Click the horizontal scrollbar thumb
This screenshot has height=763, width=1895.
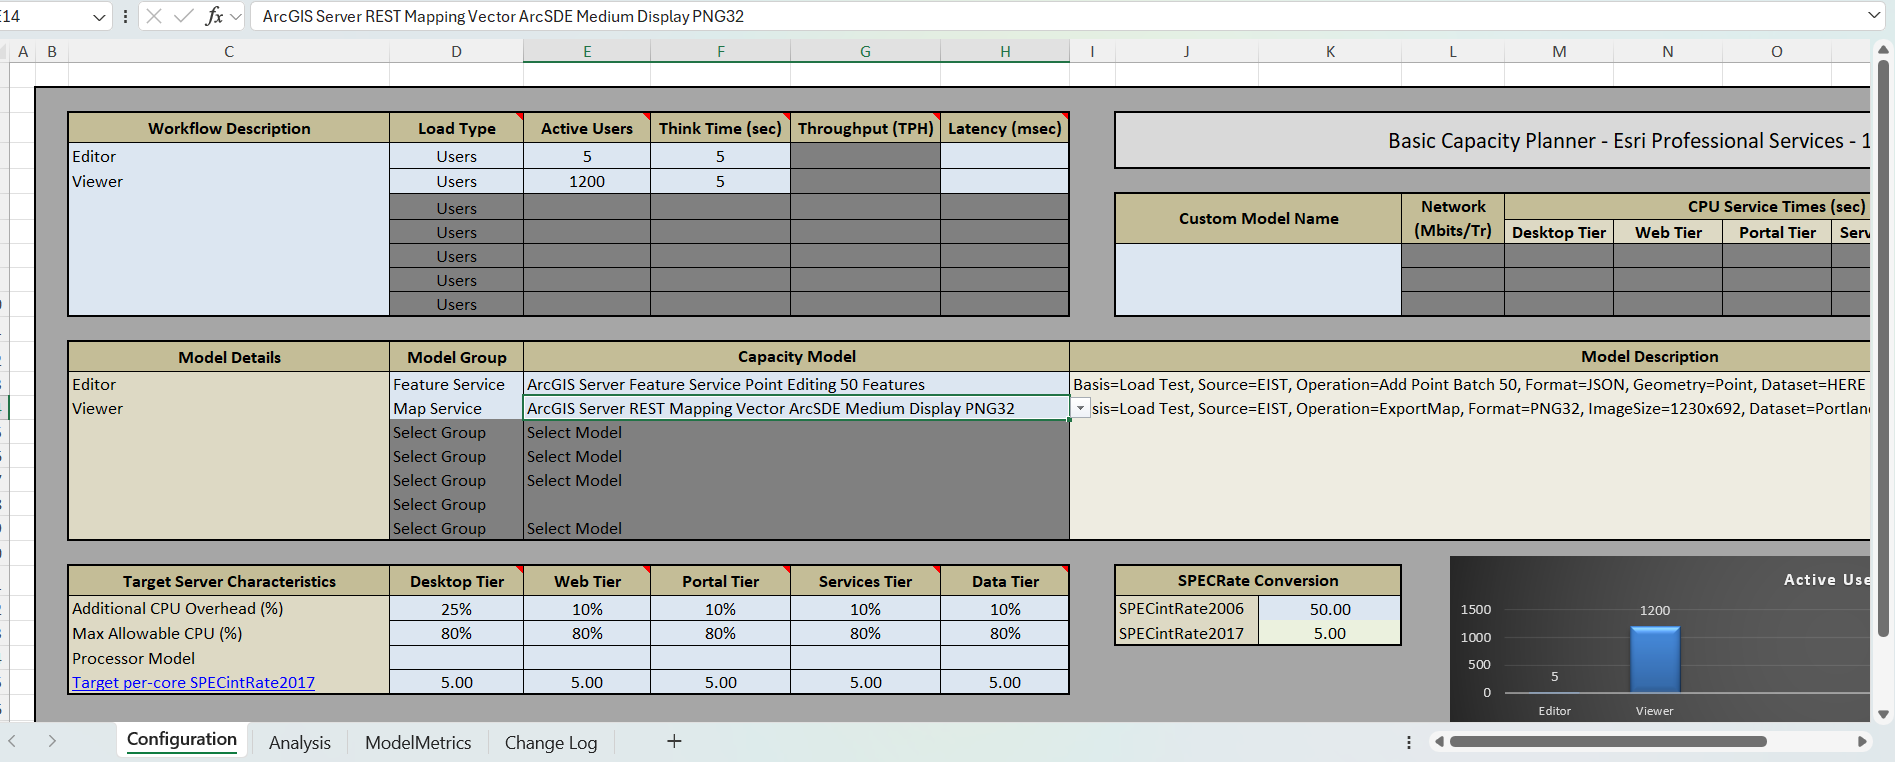coord(1608,741)
